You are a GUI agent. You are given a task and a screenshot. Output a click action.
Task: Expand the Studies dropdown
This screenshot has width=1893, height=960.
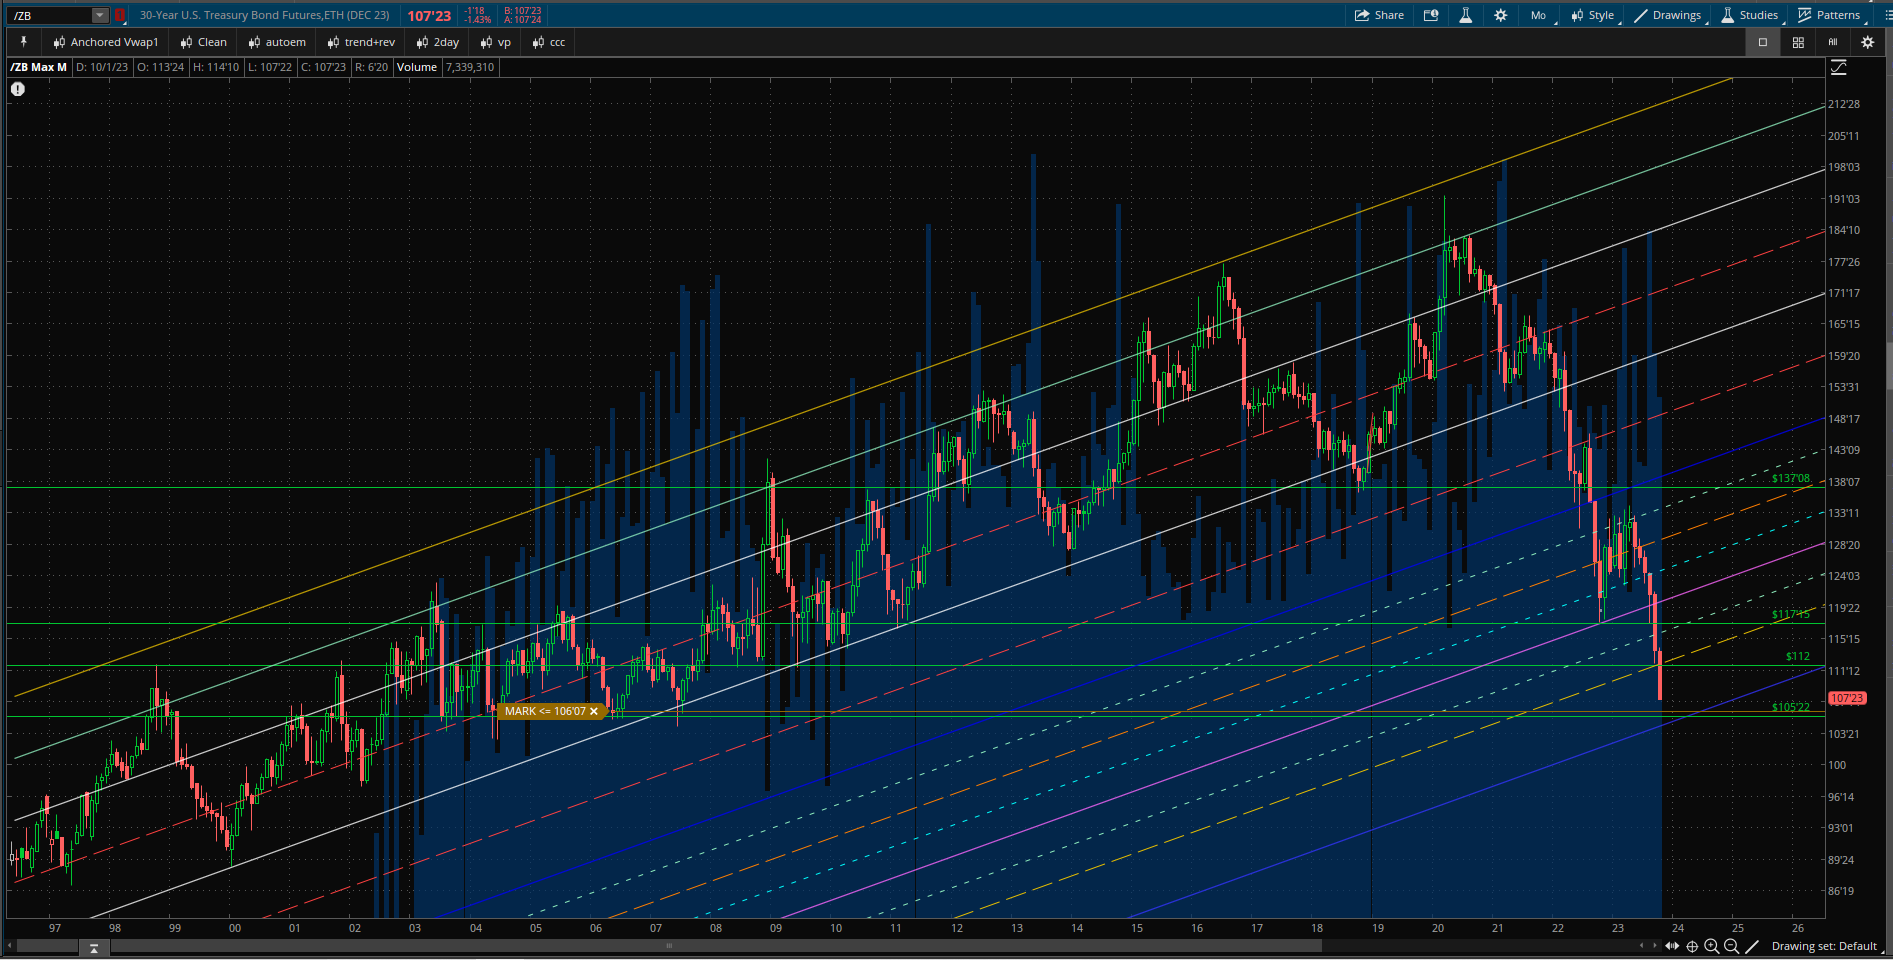click(1749, 15)
